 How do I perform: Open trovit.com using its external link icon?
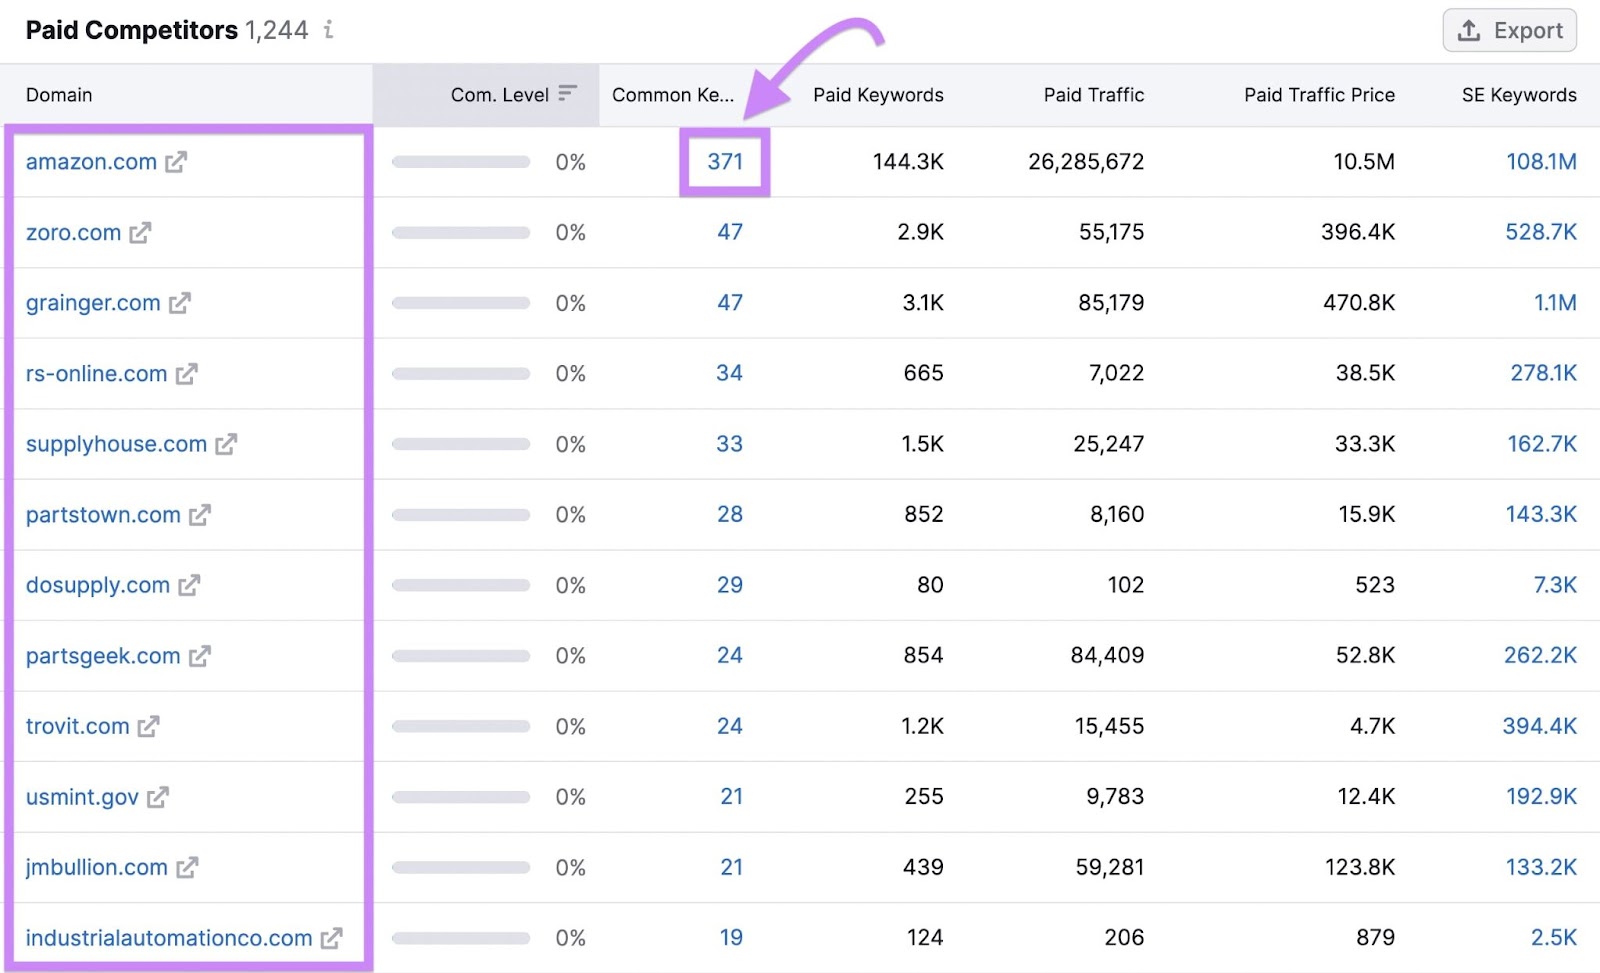[147, 726]
